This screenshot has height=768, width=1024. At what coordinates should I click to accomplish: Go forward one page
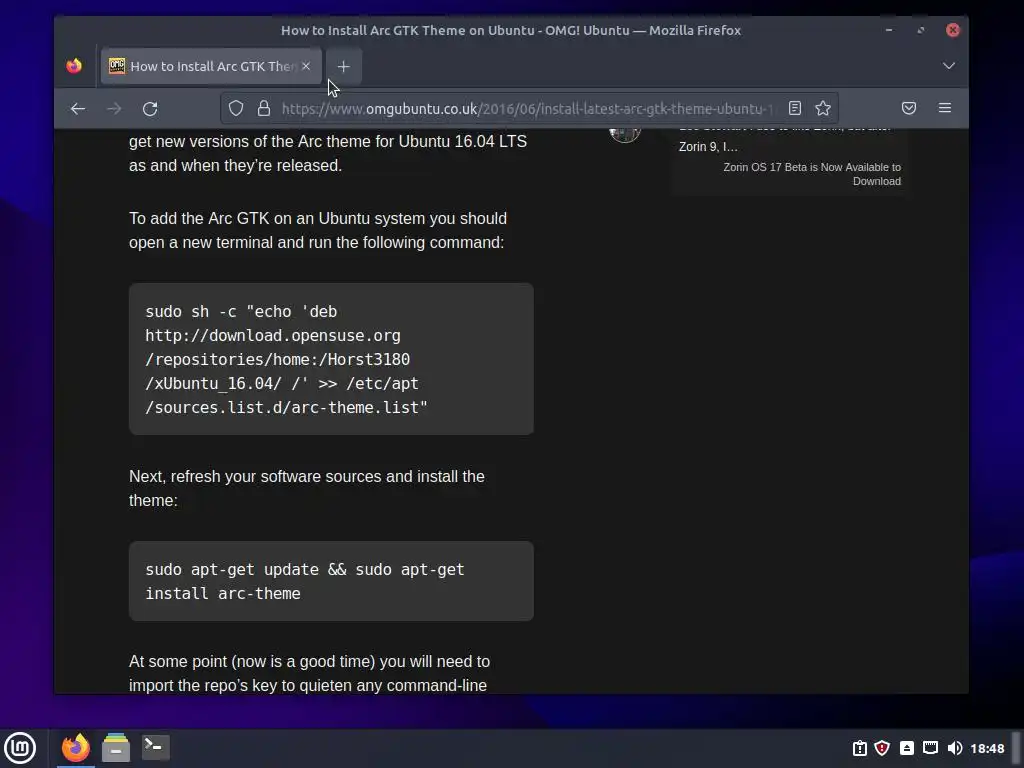point(114,108)
